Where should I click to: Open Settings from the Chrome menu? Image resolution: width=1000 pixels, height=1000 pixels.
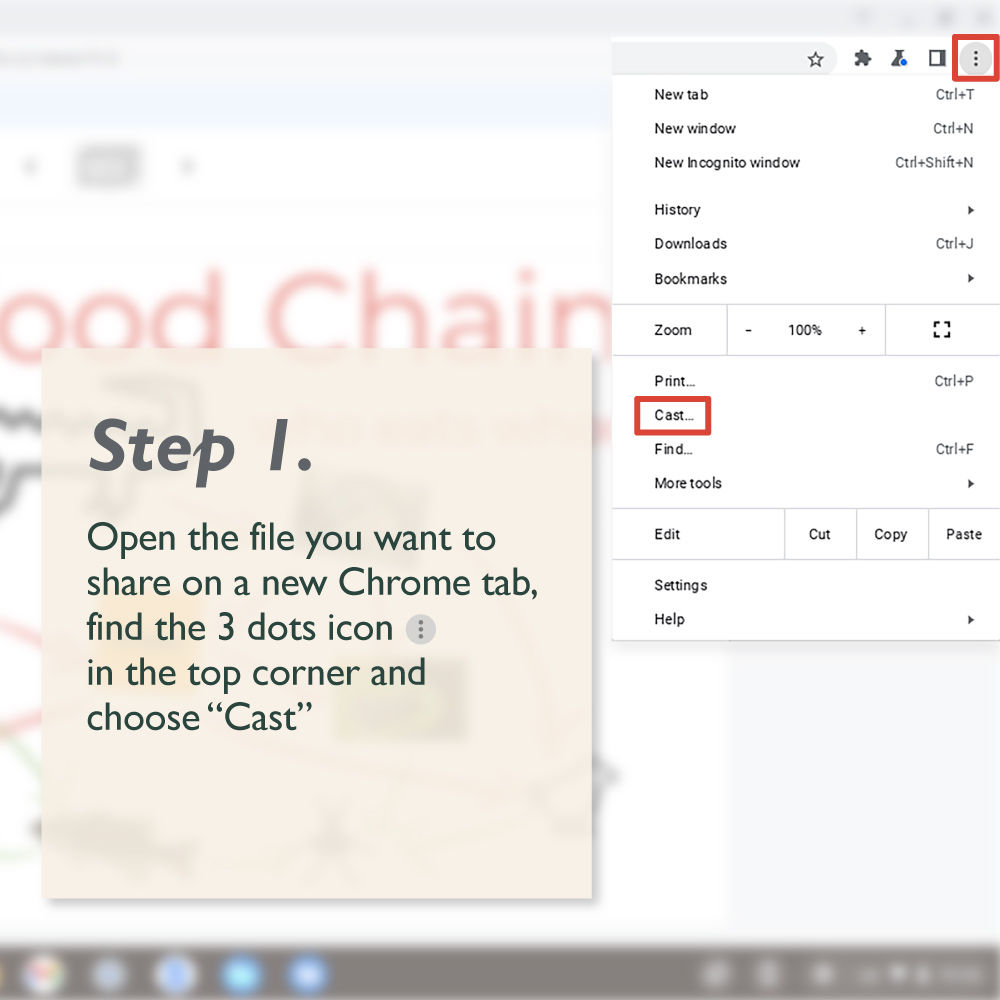point(805,585)
